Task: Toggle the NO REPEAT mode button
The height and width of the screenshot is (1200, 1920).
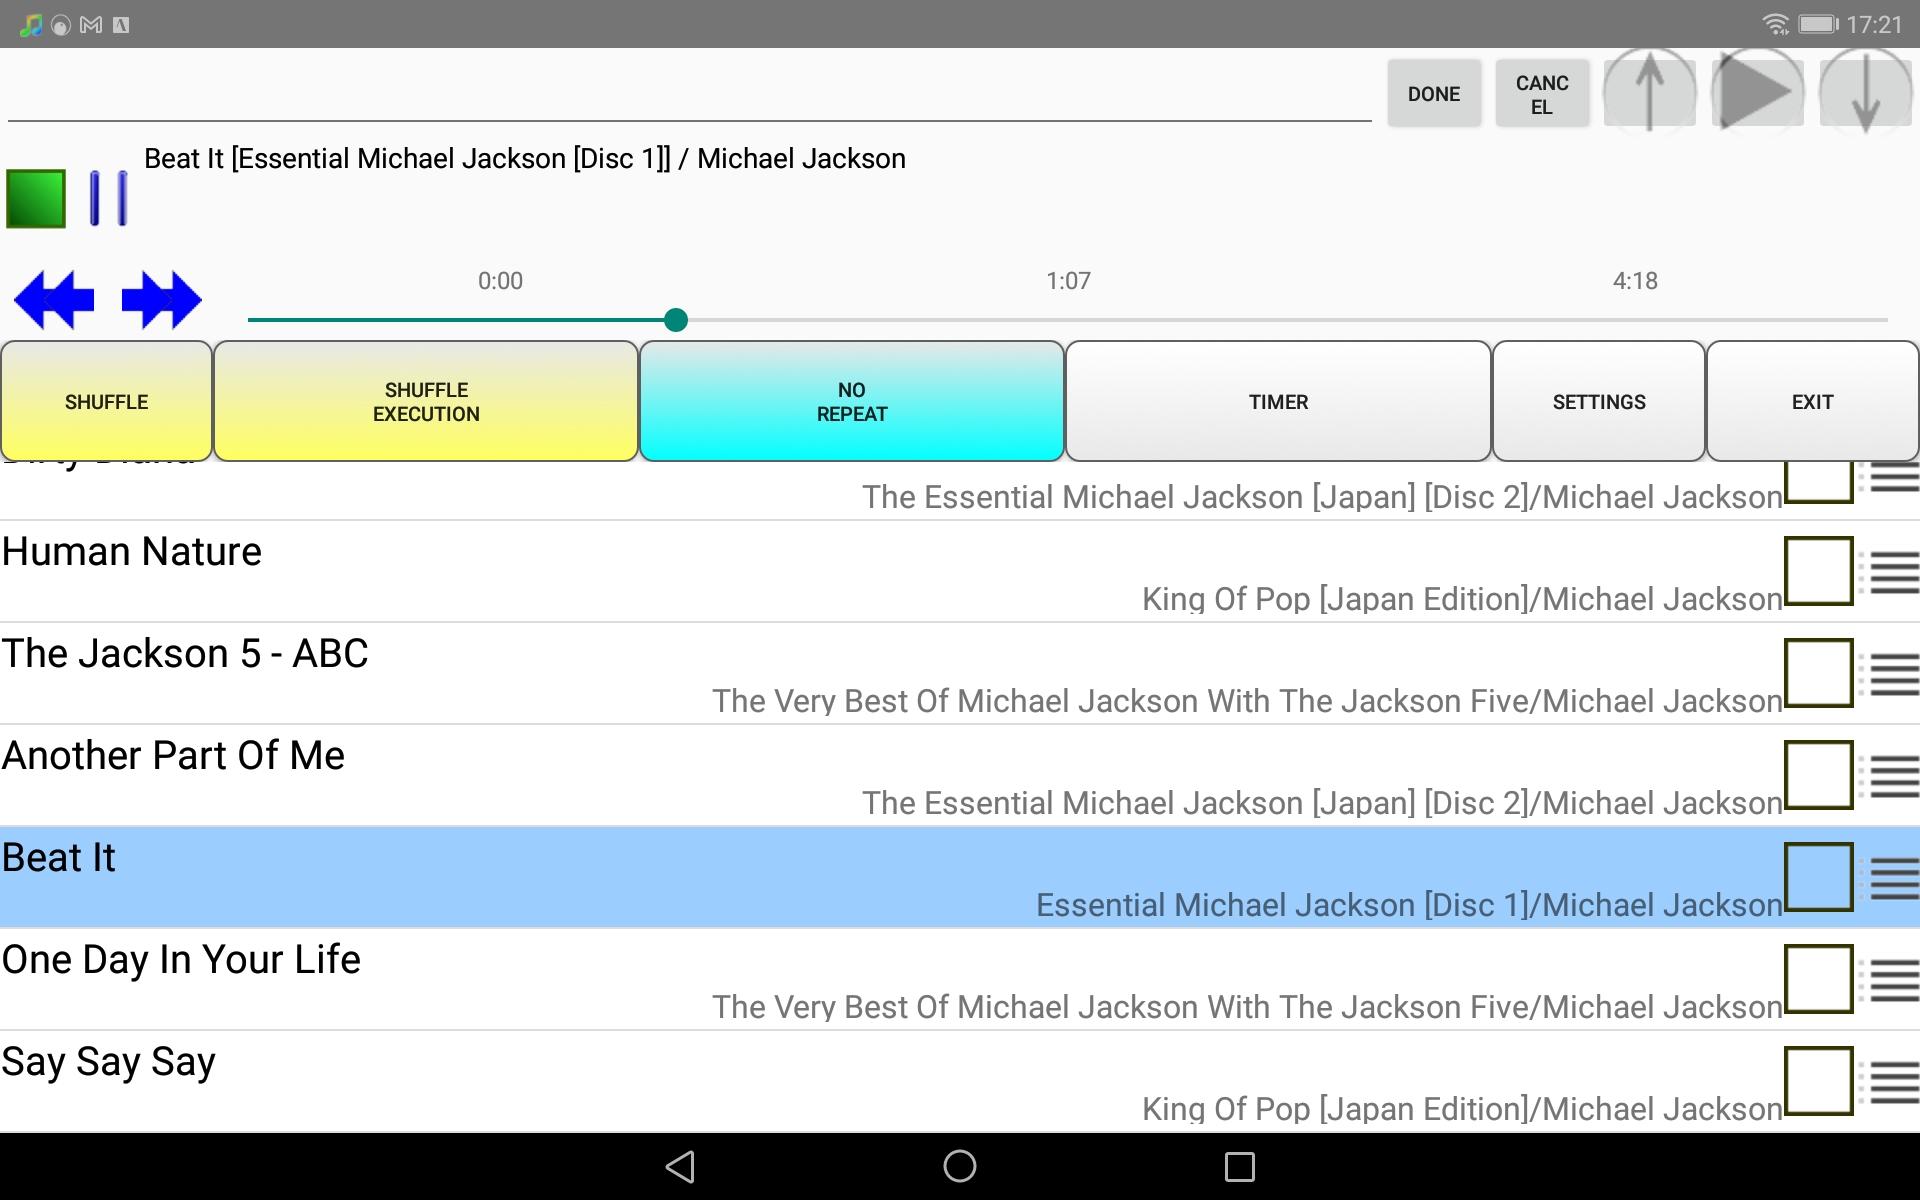Action: point(852,401)
